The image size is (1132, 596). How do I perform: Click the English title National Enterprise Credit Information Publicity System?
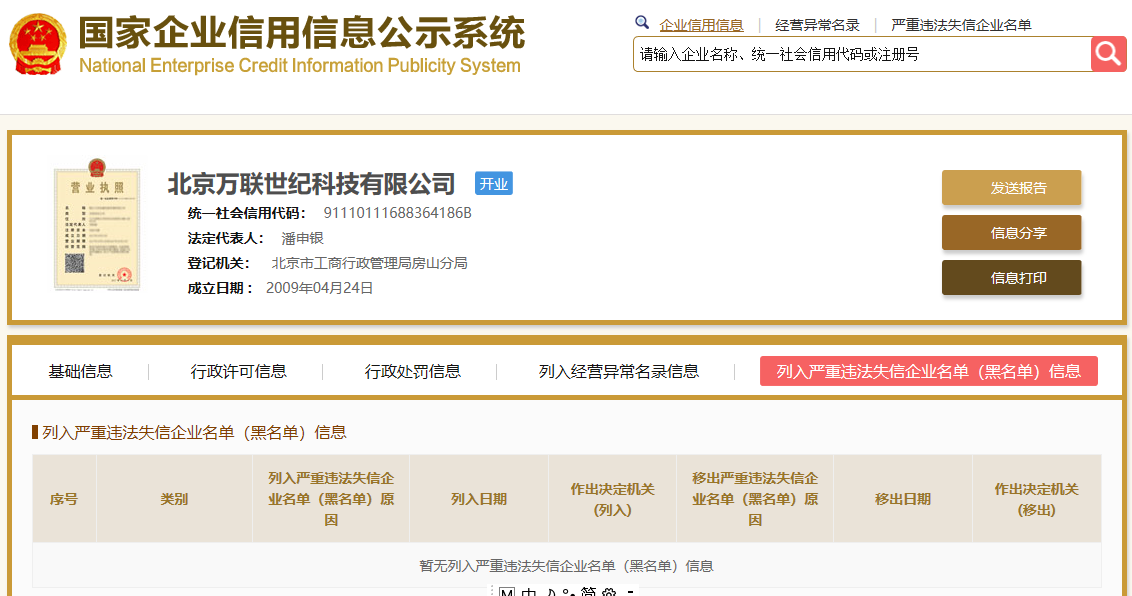(300, 66)
